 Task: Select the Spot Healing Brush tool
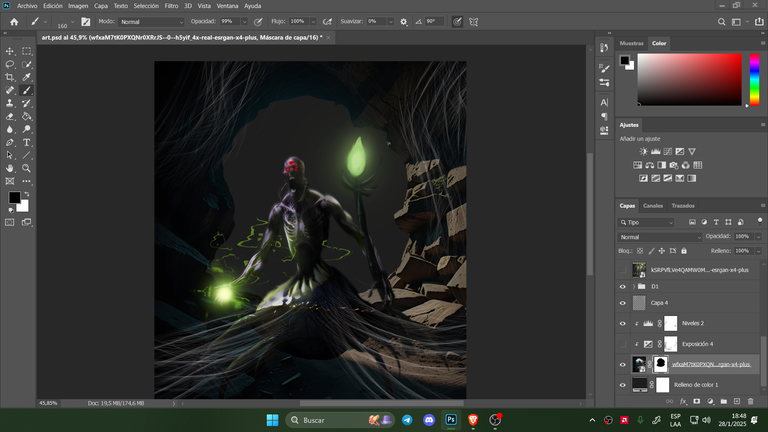pos(10,90)
